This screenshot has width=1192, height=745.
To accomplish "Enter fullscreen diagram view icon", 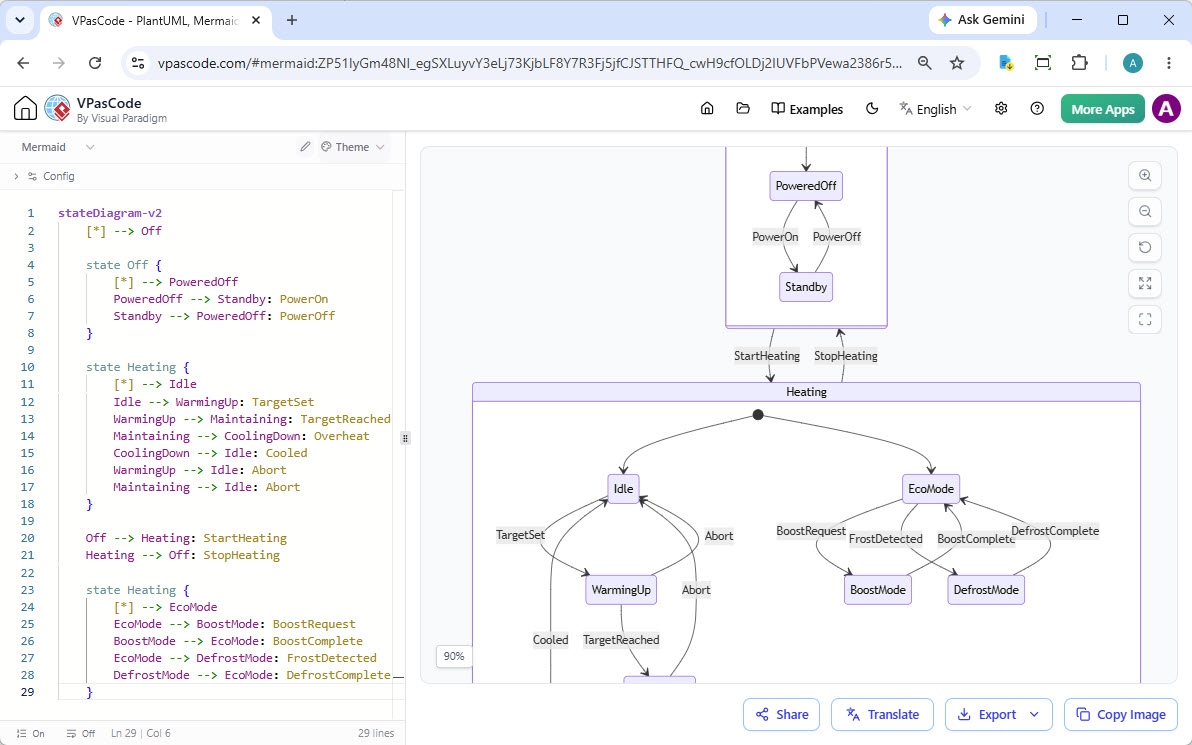I will tap(1145, 319).
